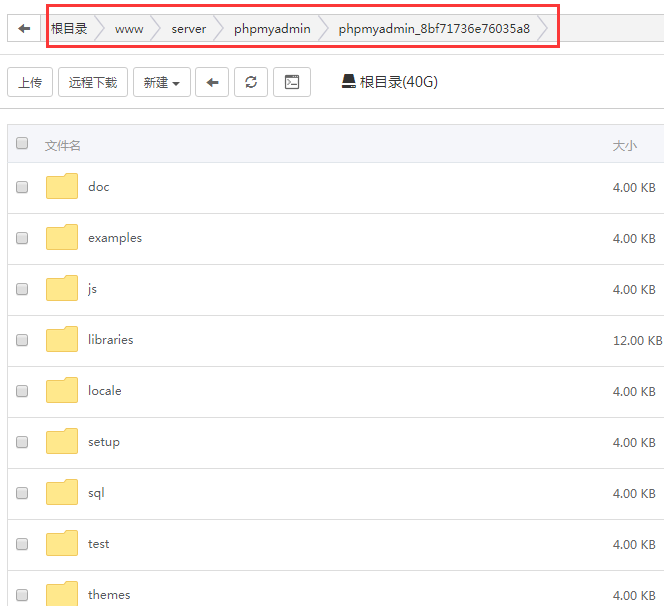Click the toolbar back arrow button next to 新建

click(x=212, y=82)
